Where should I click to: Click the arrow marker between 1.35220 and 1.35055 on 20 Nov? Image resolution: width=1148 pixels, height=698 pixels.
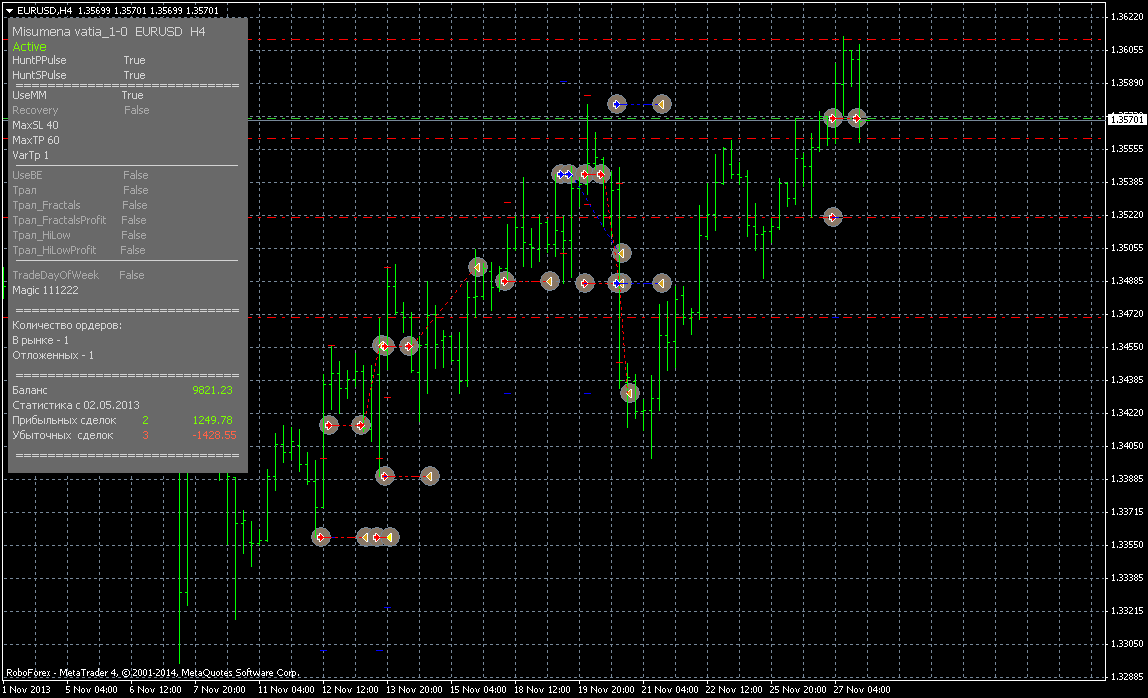[x=622, y=253]
